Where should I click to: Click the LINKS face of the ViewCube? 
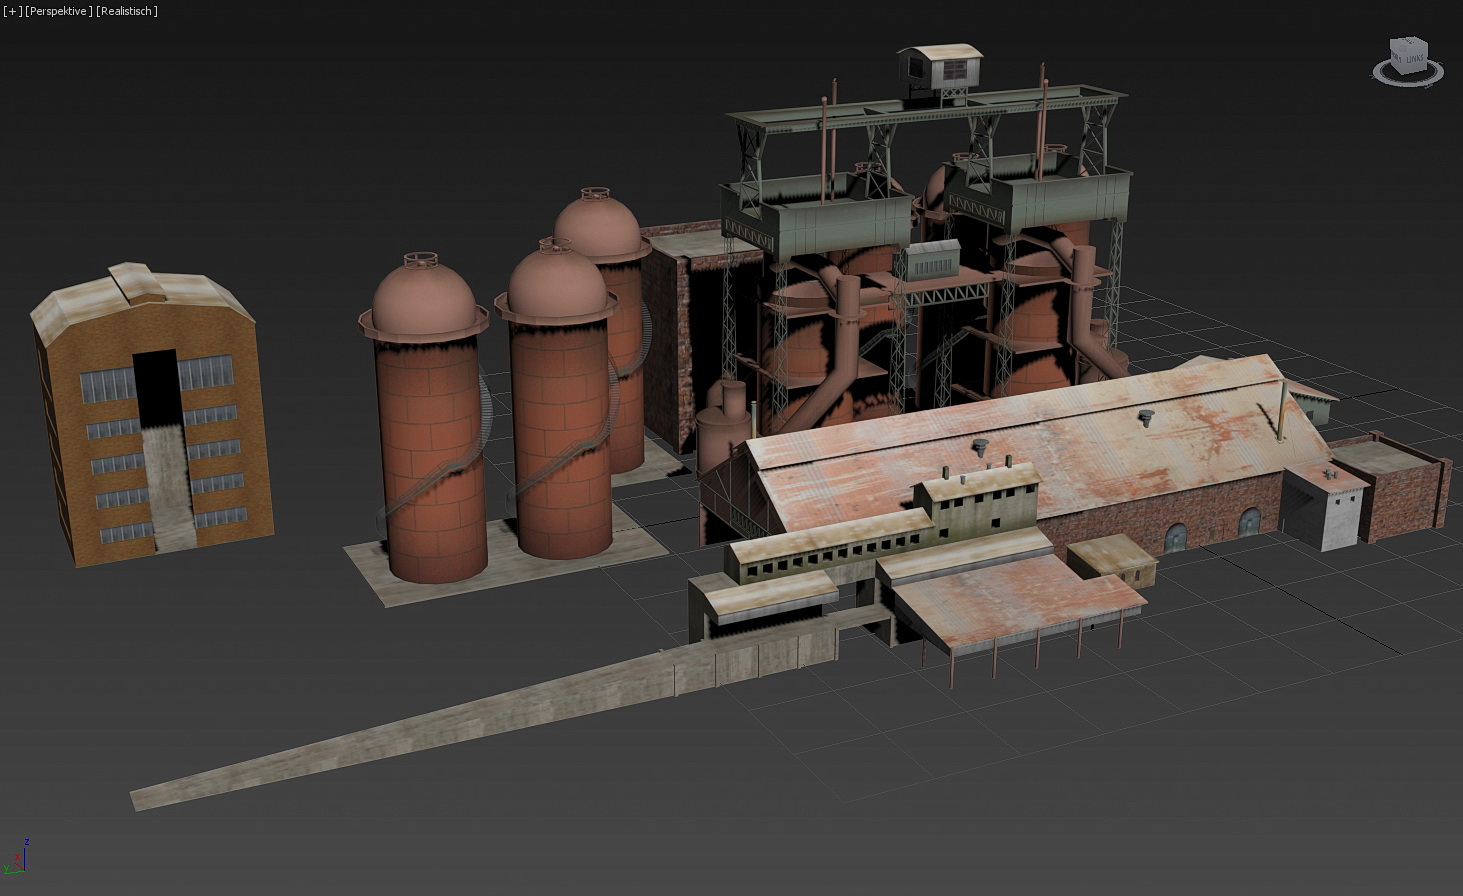pos(1415,60)
